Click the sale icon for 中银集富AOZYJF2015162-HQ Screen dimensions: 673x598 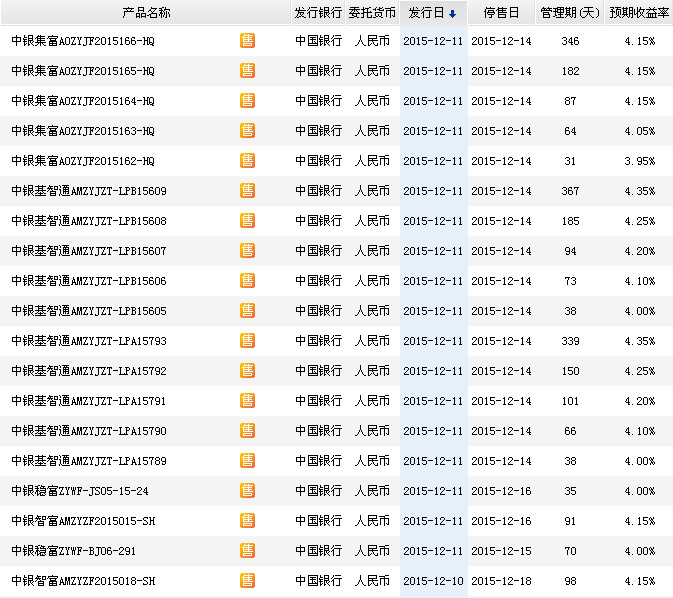coord(247,161)
